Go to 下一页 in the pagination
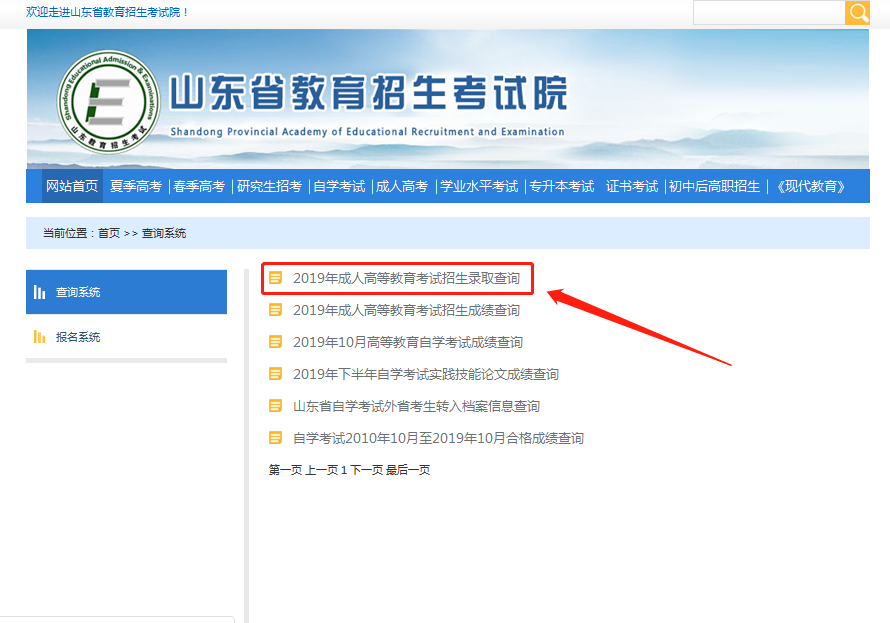The width and height of the screenshot is (890, 623). coord(365,470)
